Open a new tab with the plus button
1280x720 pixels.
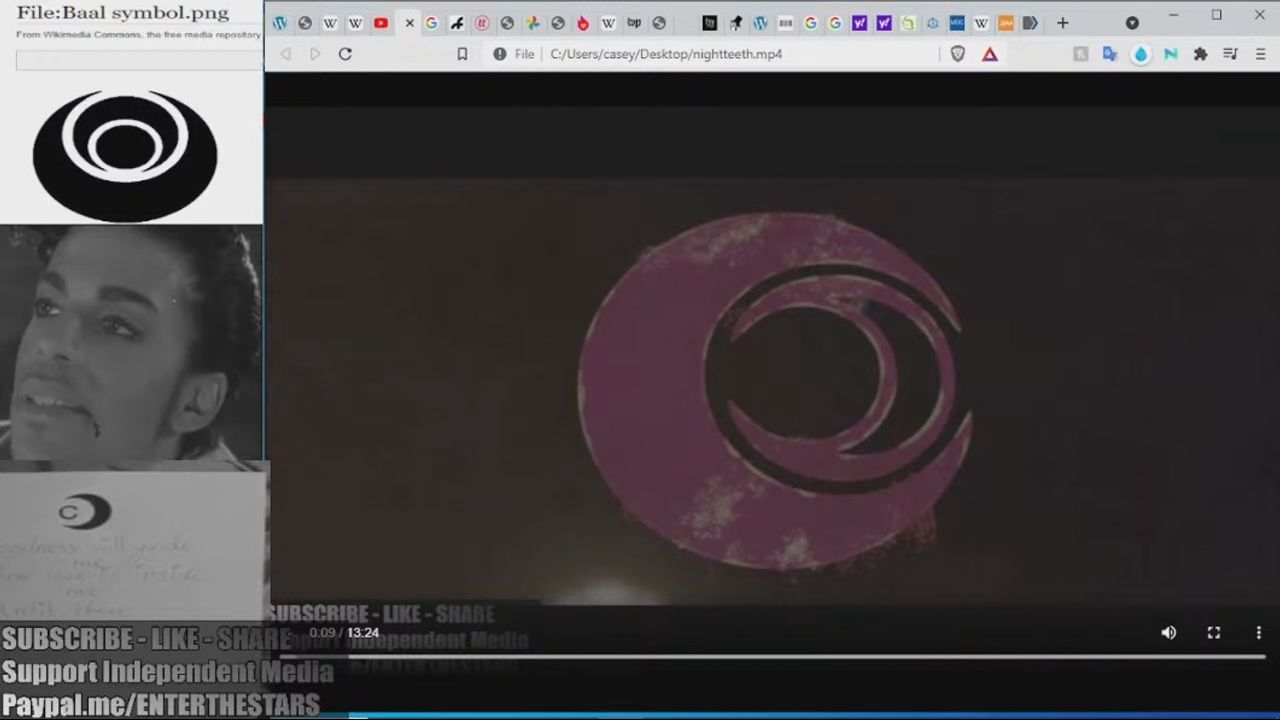click(1062, 23)
